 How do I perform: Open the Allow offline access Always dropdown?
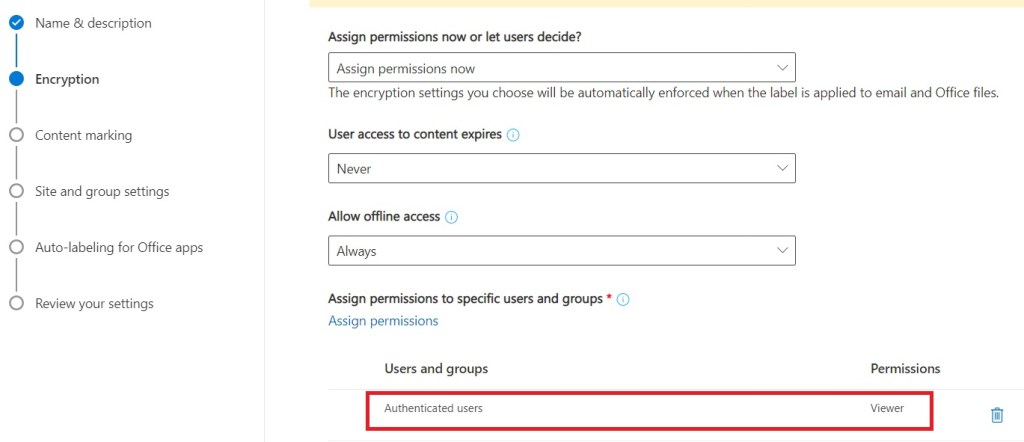(561, 251)
